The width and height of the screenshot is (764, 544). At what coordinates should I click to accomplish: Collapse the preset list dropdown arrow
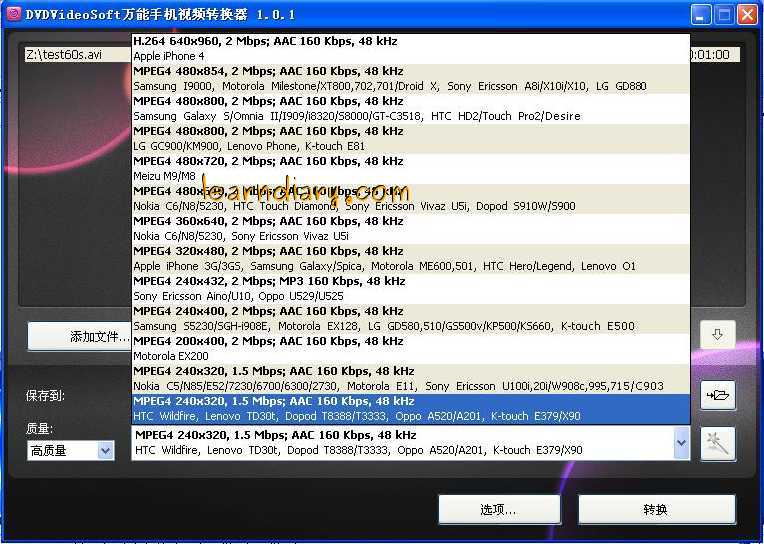(x=681, y=443)
